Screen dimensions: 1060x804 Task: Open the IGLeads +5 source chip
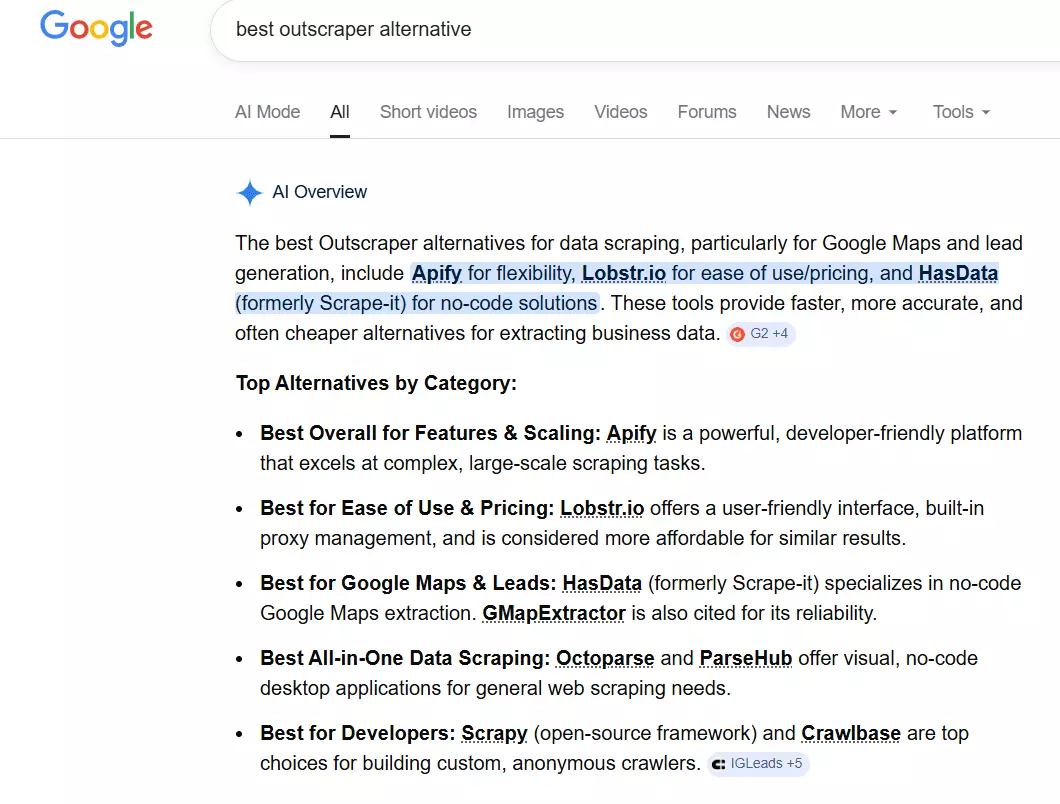tap(756, 764)
